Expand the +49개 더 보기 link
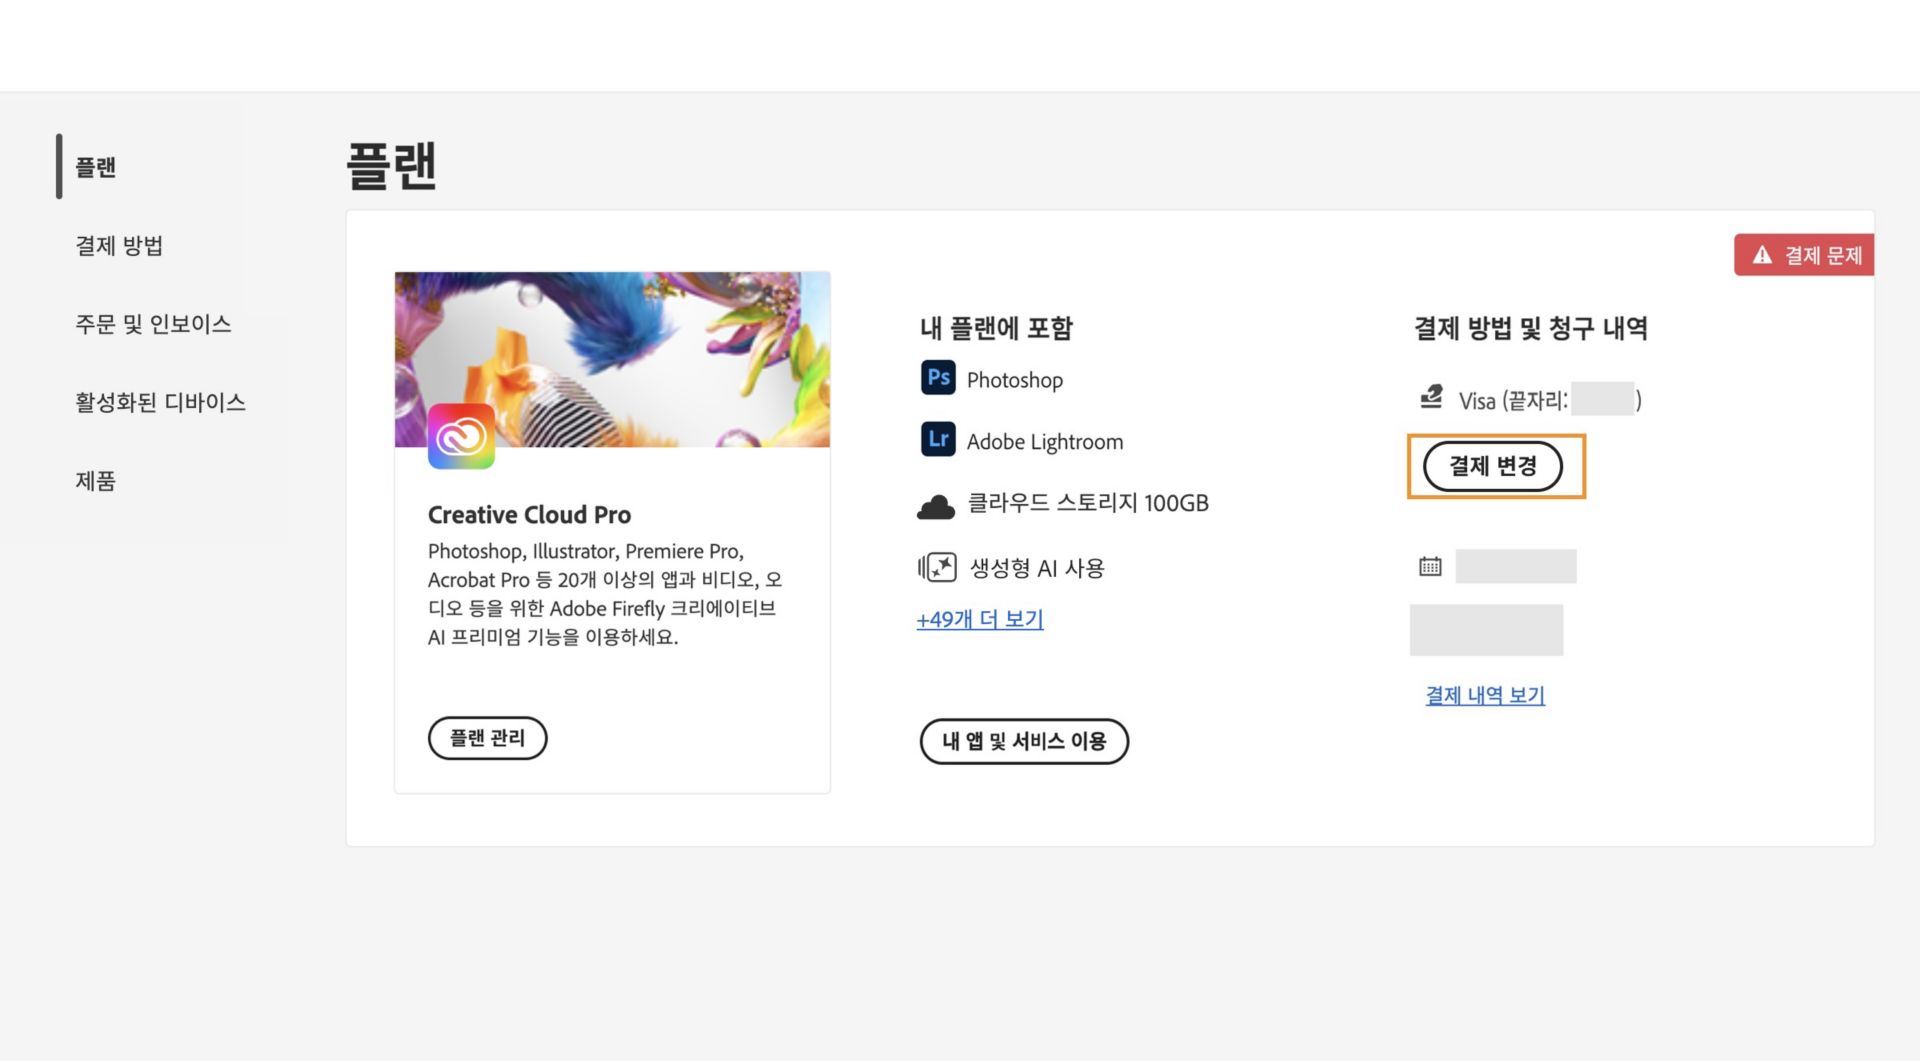This screenshot has height=1061, width=1920. click(x=979, y=619)
